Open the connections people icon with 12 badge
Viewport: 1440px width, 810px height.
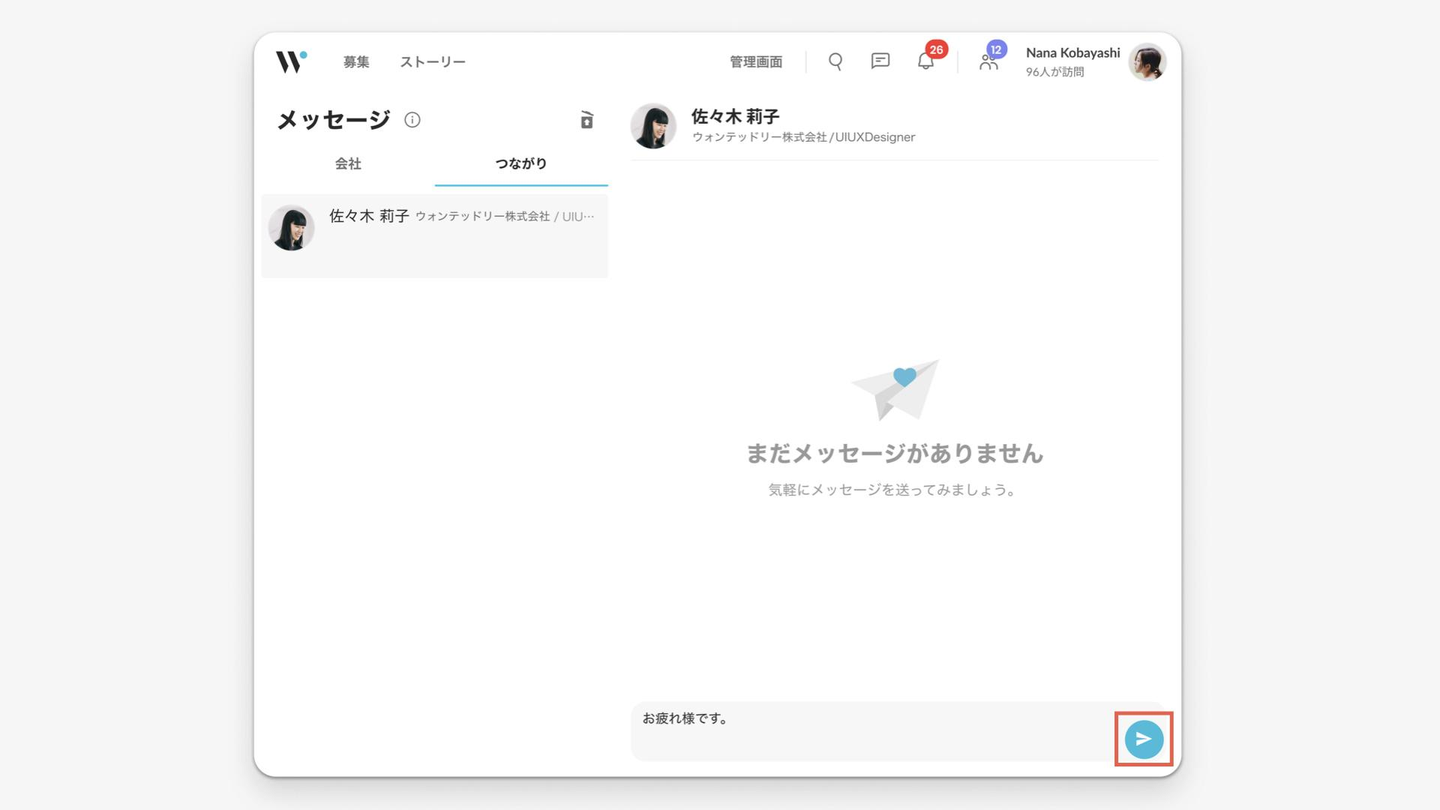coord(990,59)
